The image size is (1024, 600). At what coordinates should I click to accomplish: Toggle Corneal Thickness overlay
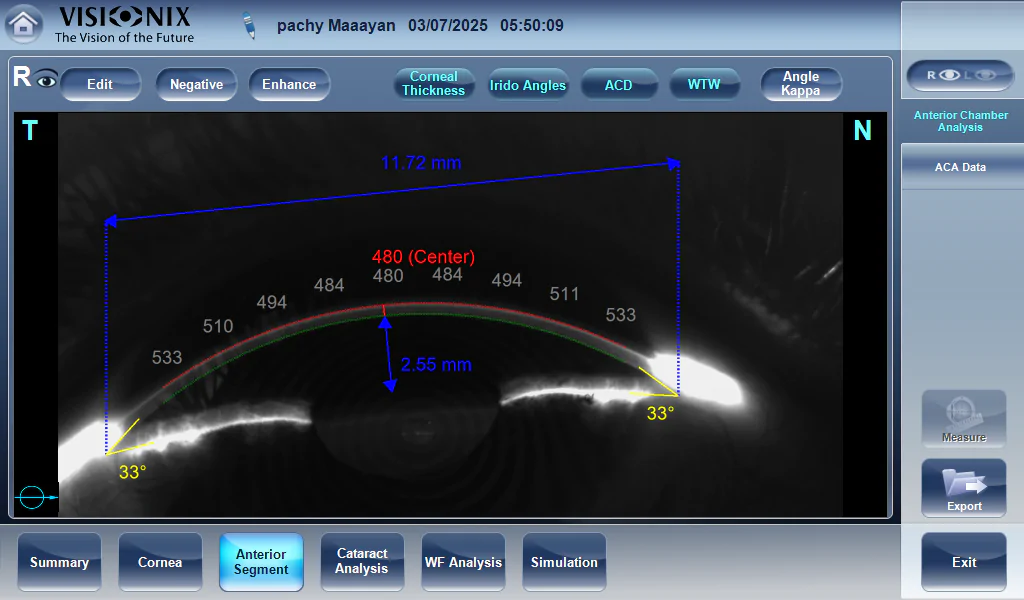pyautogui.click(x=433, y=84)
